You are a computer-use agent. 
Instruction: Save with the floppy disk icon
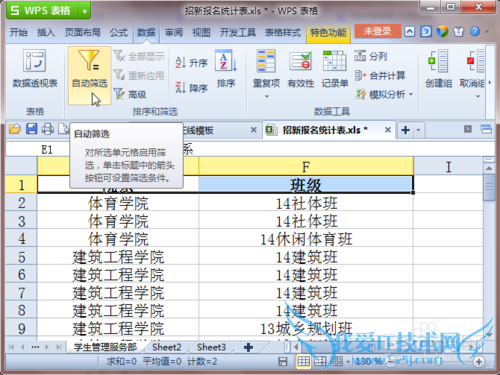click(x=31, y=129)
